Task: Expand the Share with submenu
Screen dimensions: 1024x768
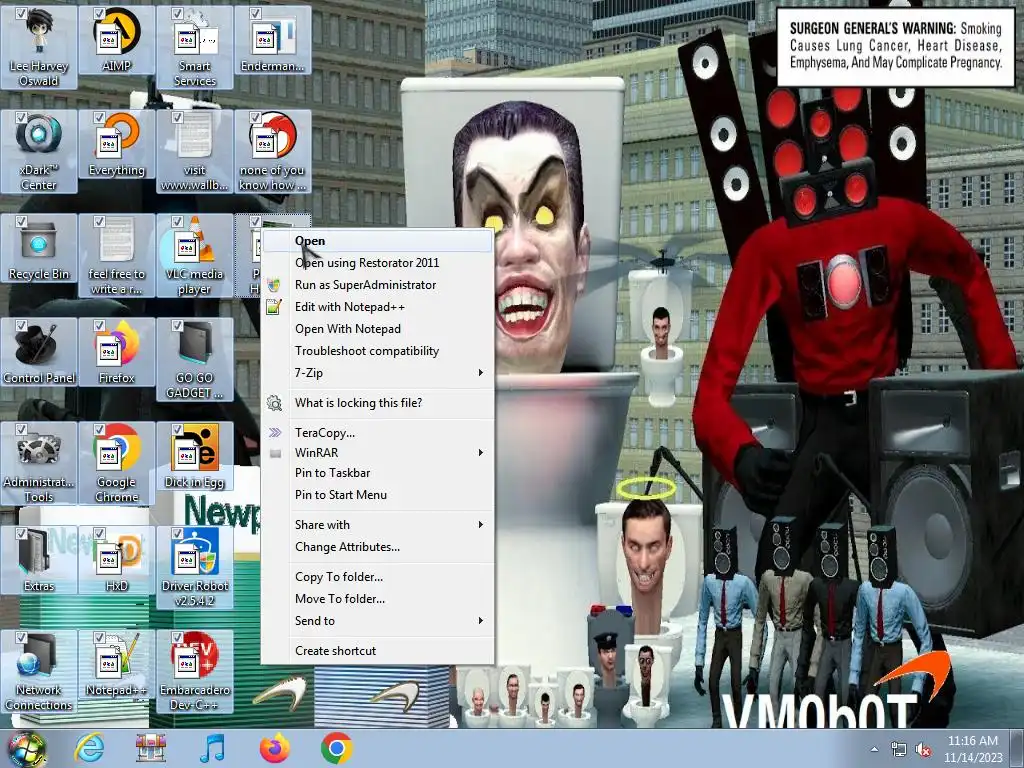Action: [x=377, y=524]
